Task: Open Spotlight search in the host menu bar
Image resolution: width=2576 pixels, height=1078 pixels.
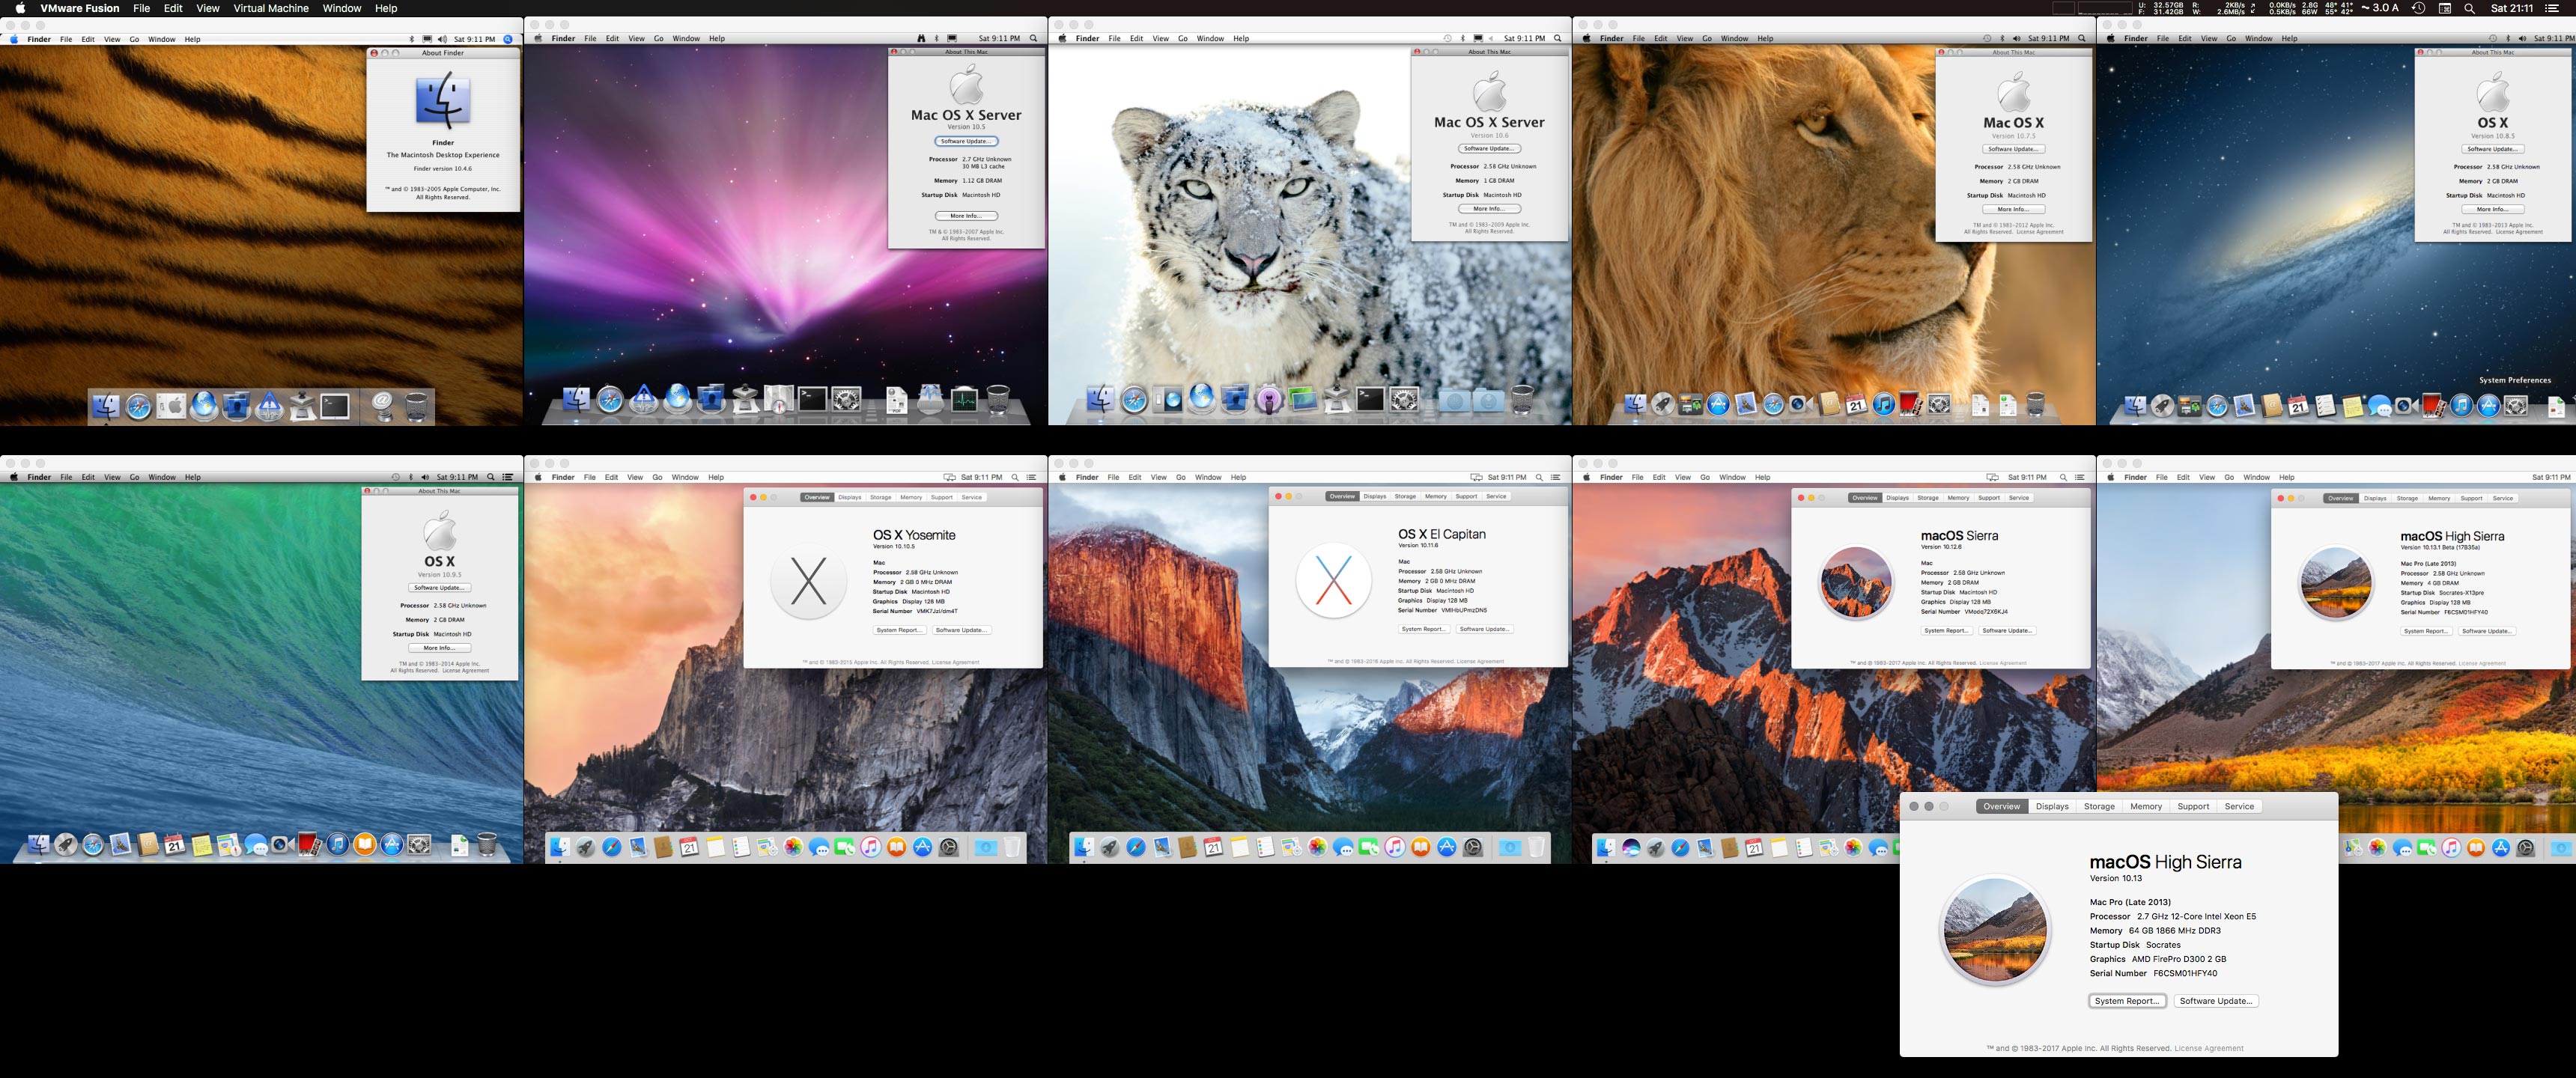Action: click(2469, 8)
